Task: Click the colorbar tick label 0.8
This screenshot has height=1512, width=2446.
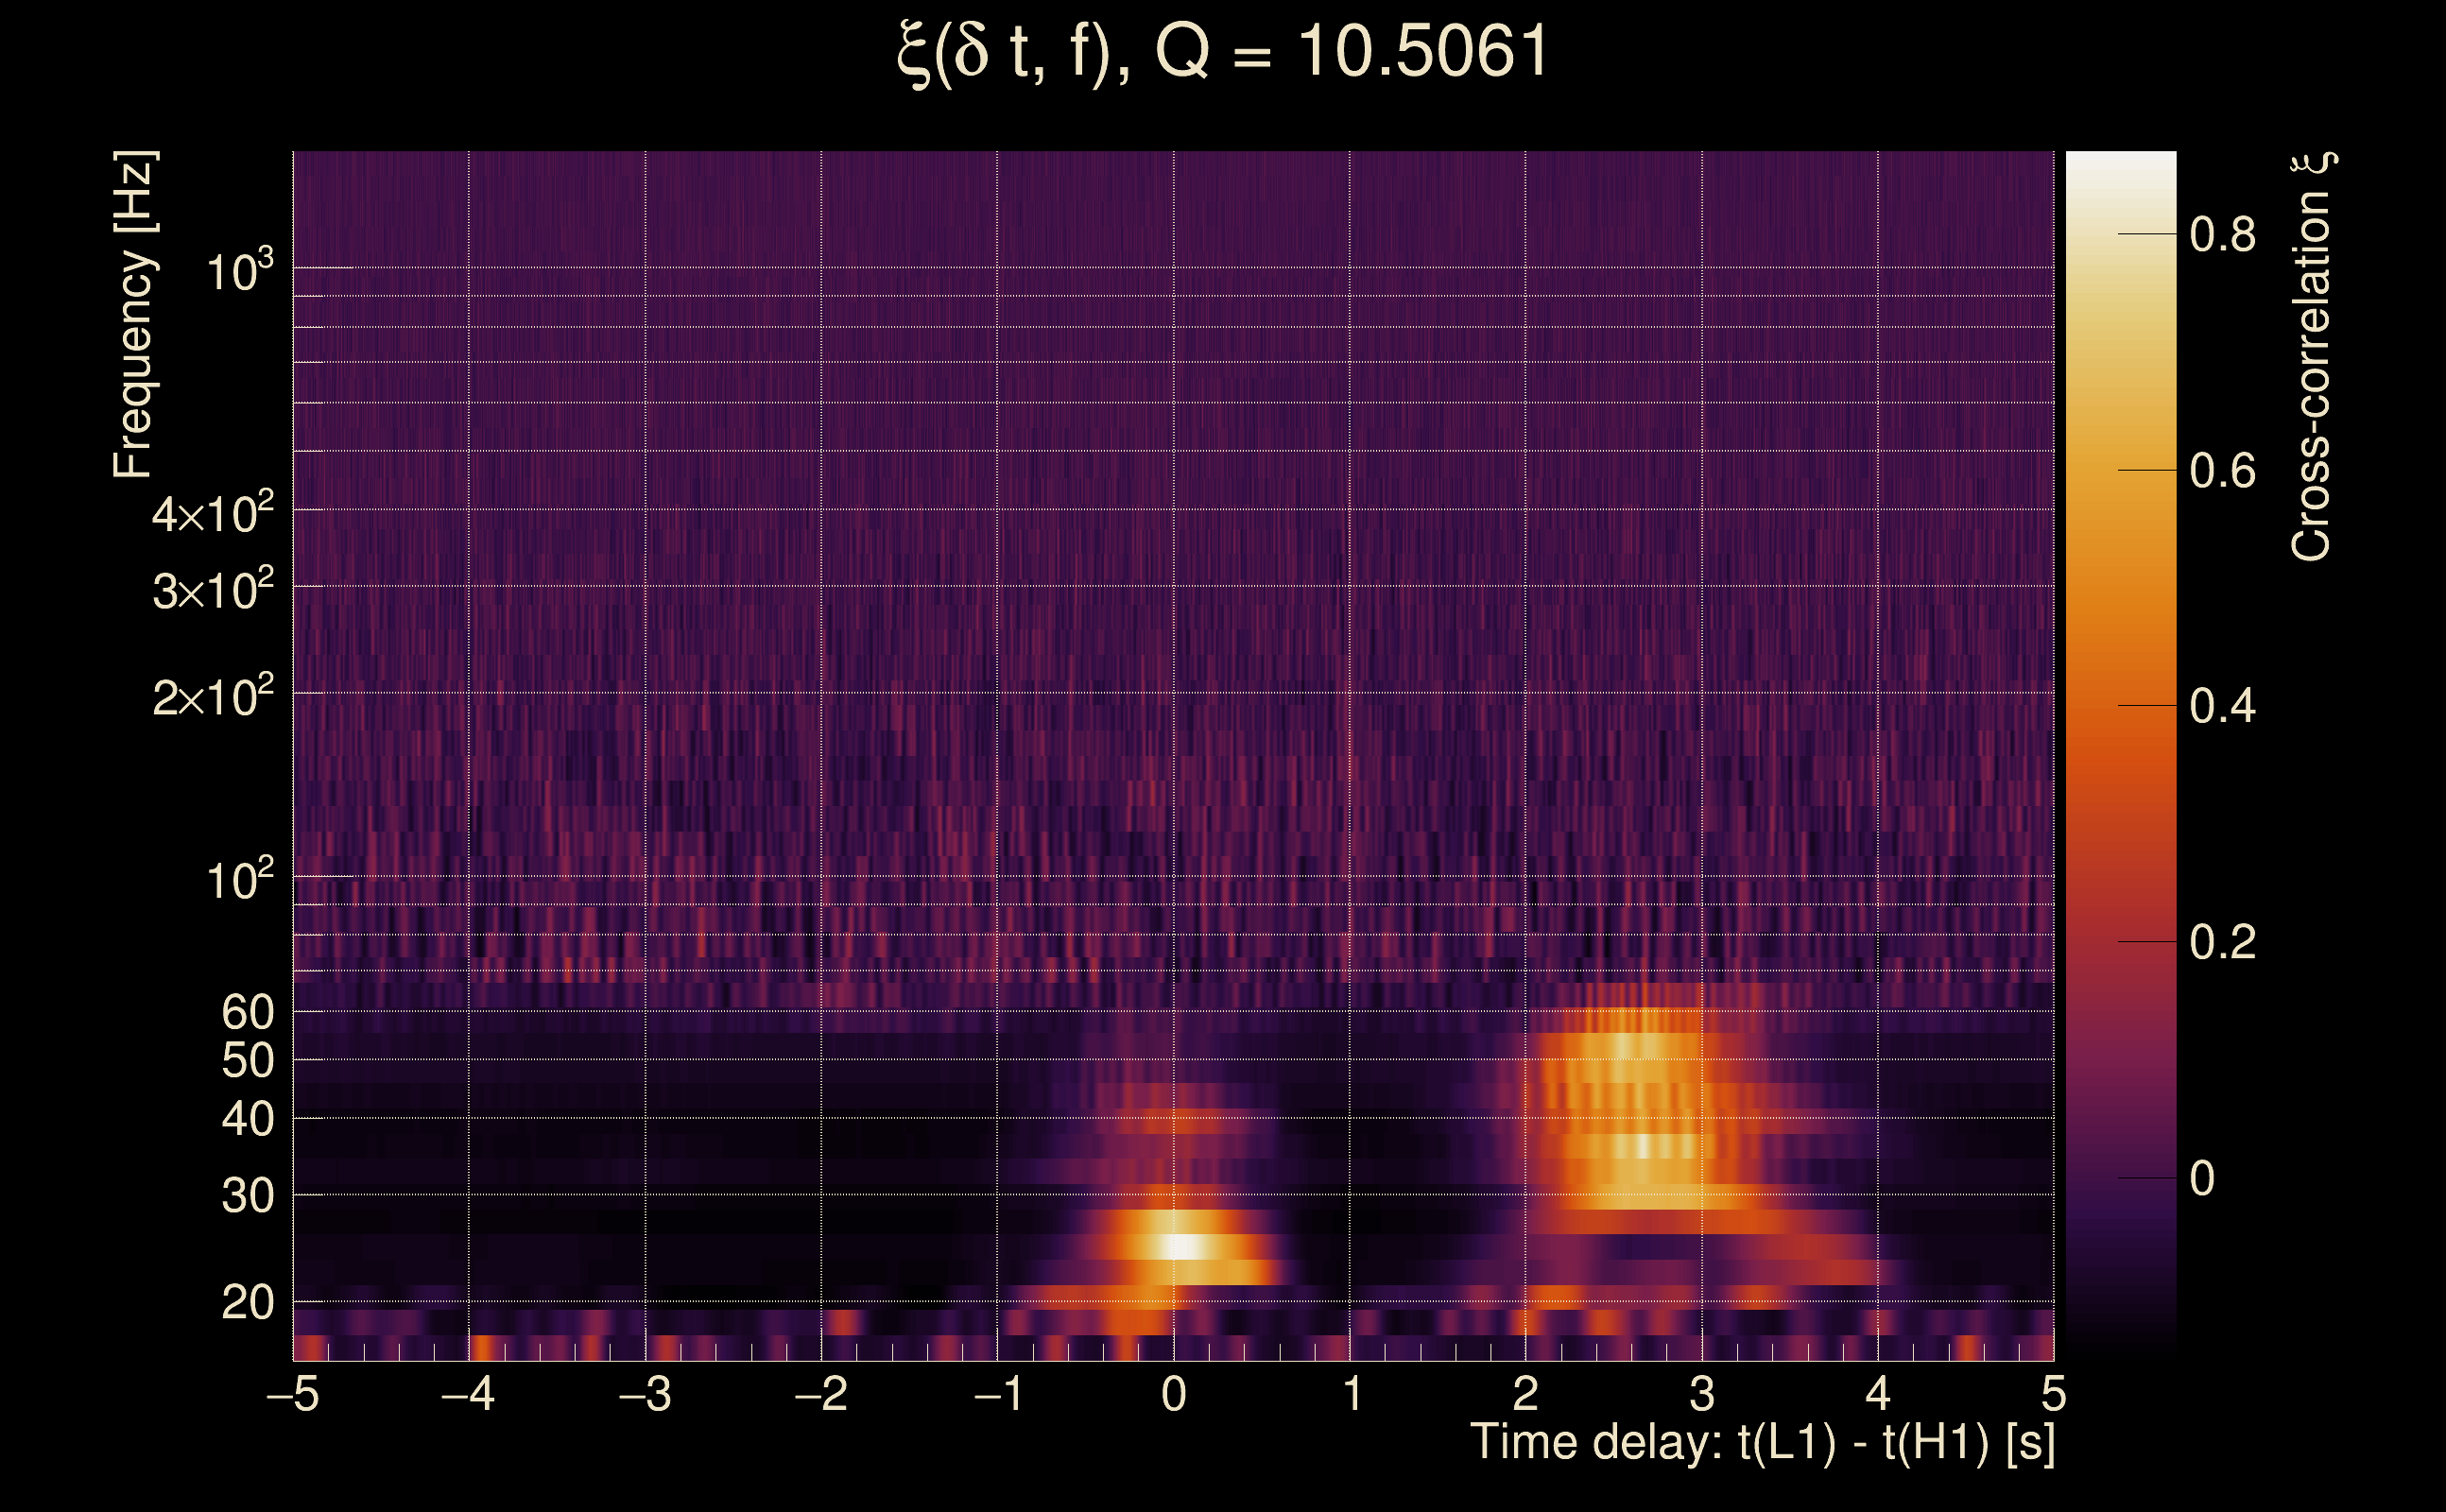Action: tap(2222, 235)
